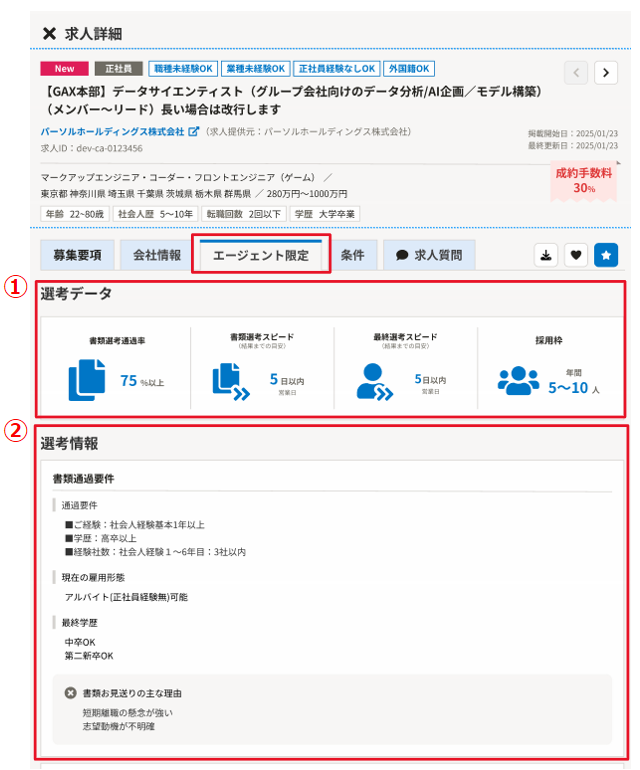Close the 求人詳細 panel with the X icon
640x770 pixels.
(49, 34)
